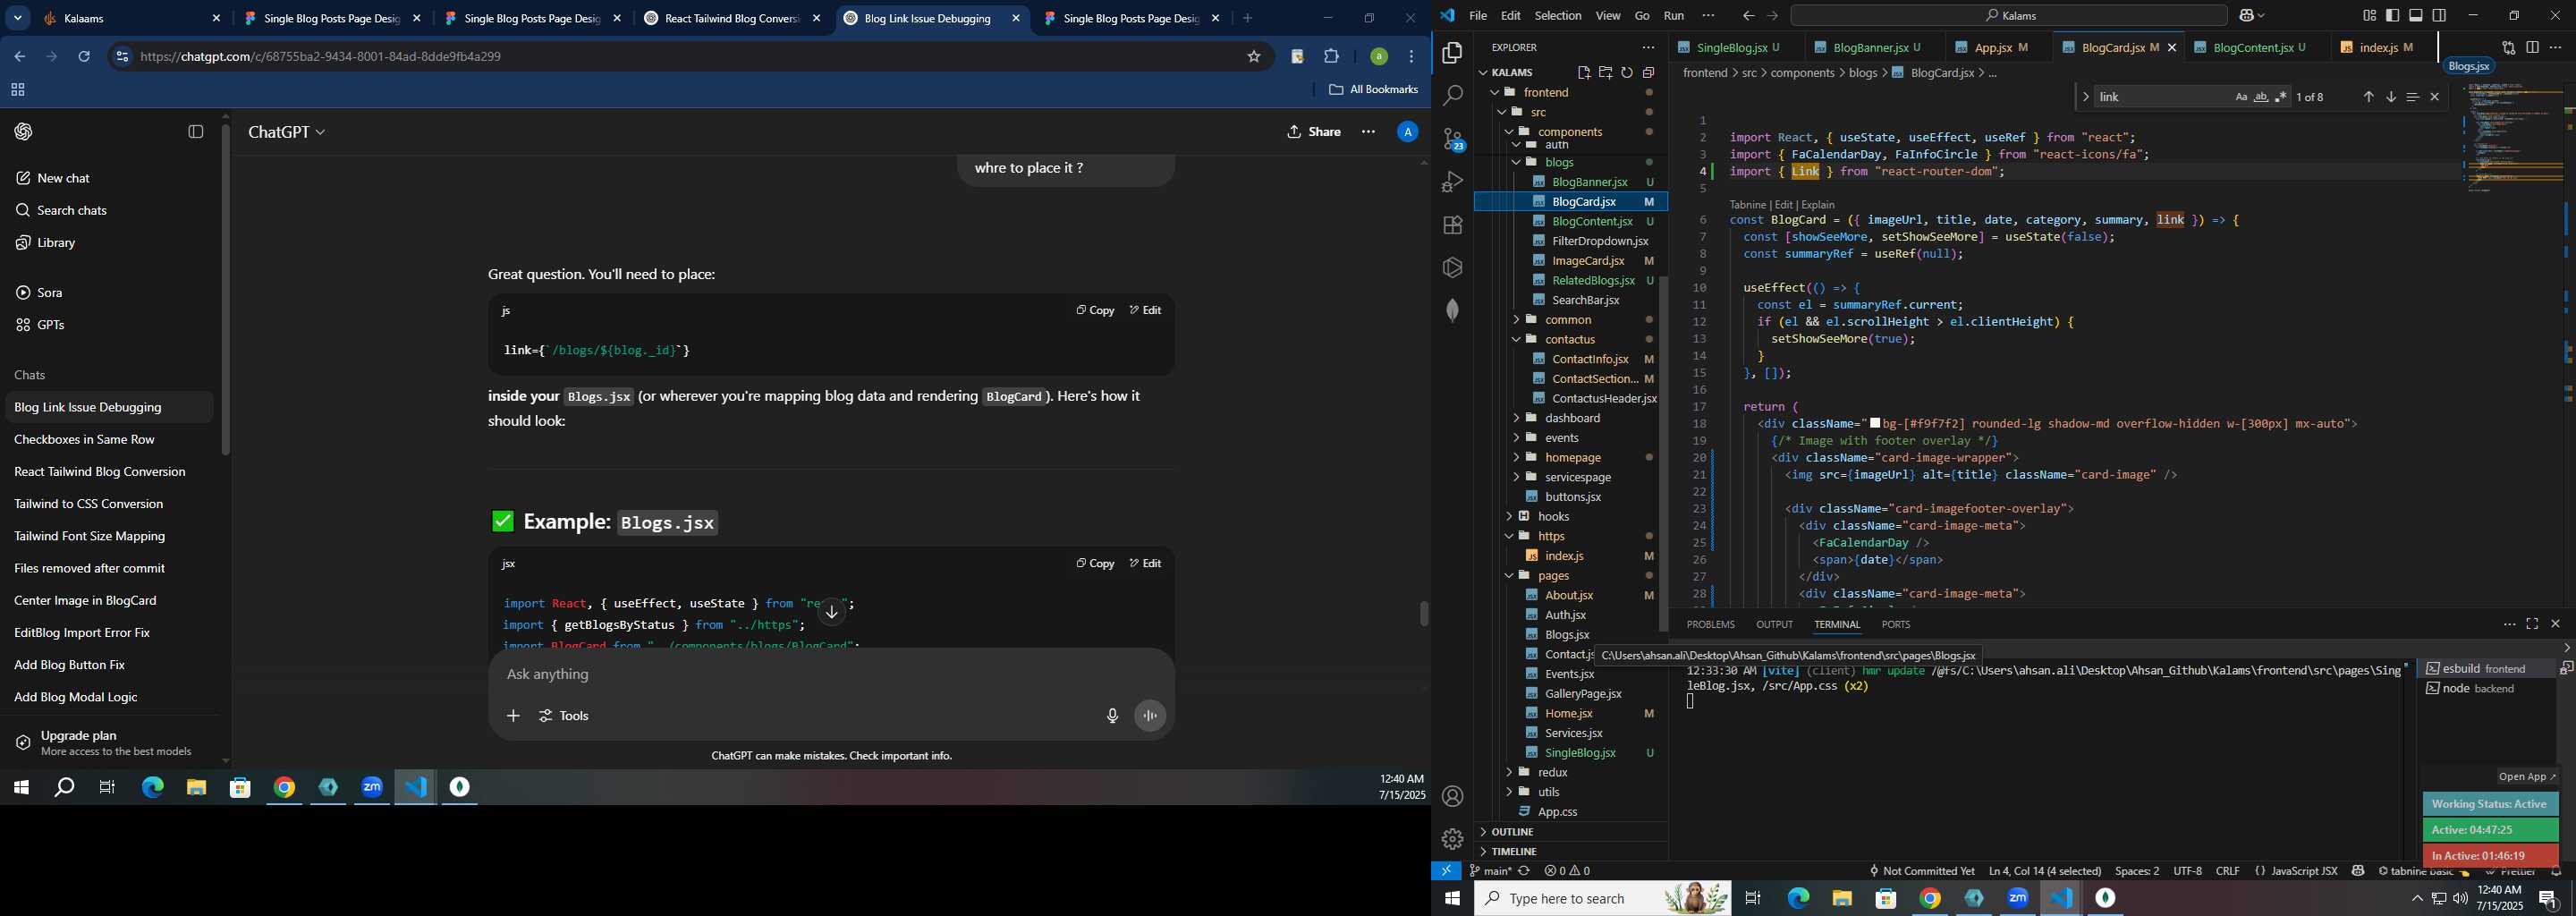The image size is (2576, 916).
Task: Jump to bottom of ChatGPT conversation
Action: click(832, 613)
